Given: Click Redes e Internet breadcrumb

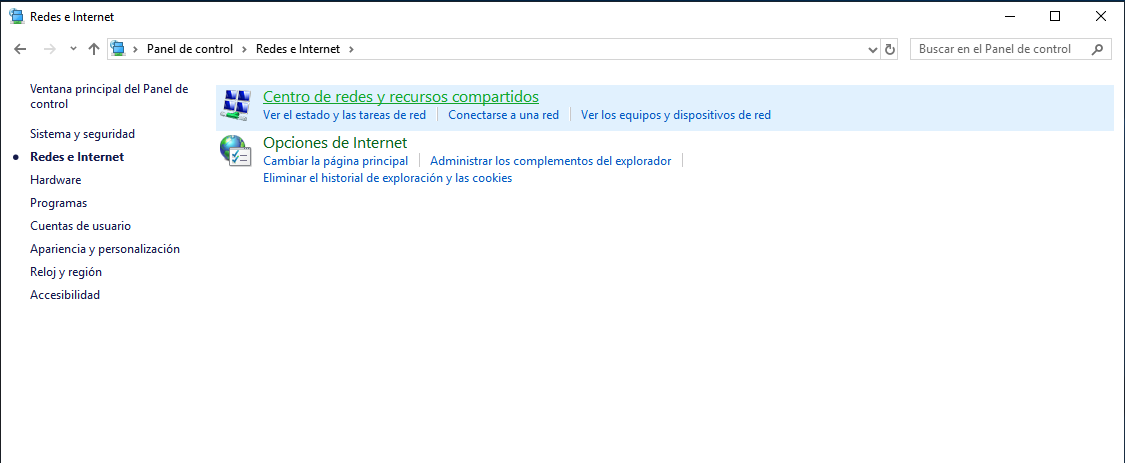Looking at the screenshot, I should [x=298, y=50].
